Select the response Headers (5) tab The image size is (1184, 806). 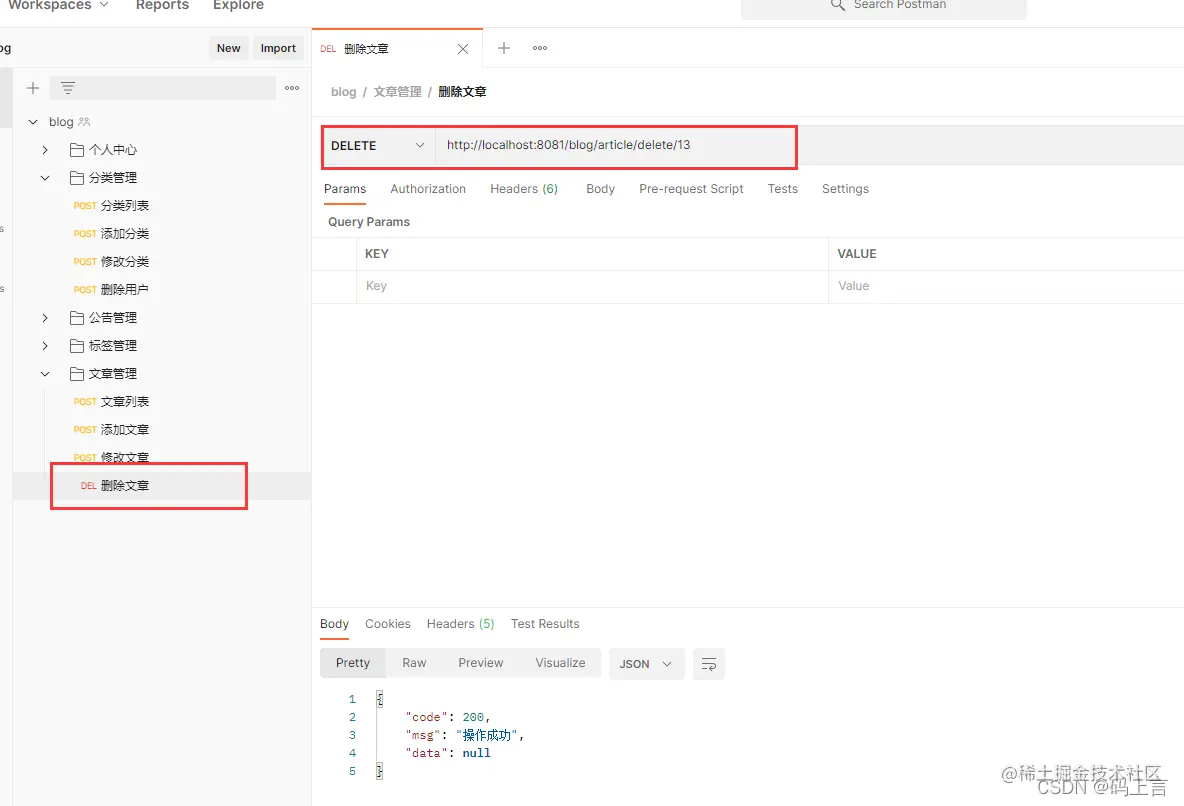click(x=461, y=624)
